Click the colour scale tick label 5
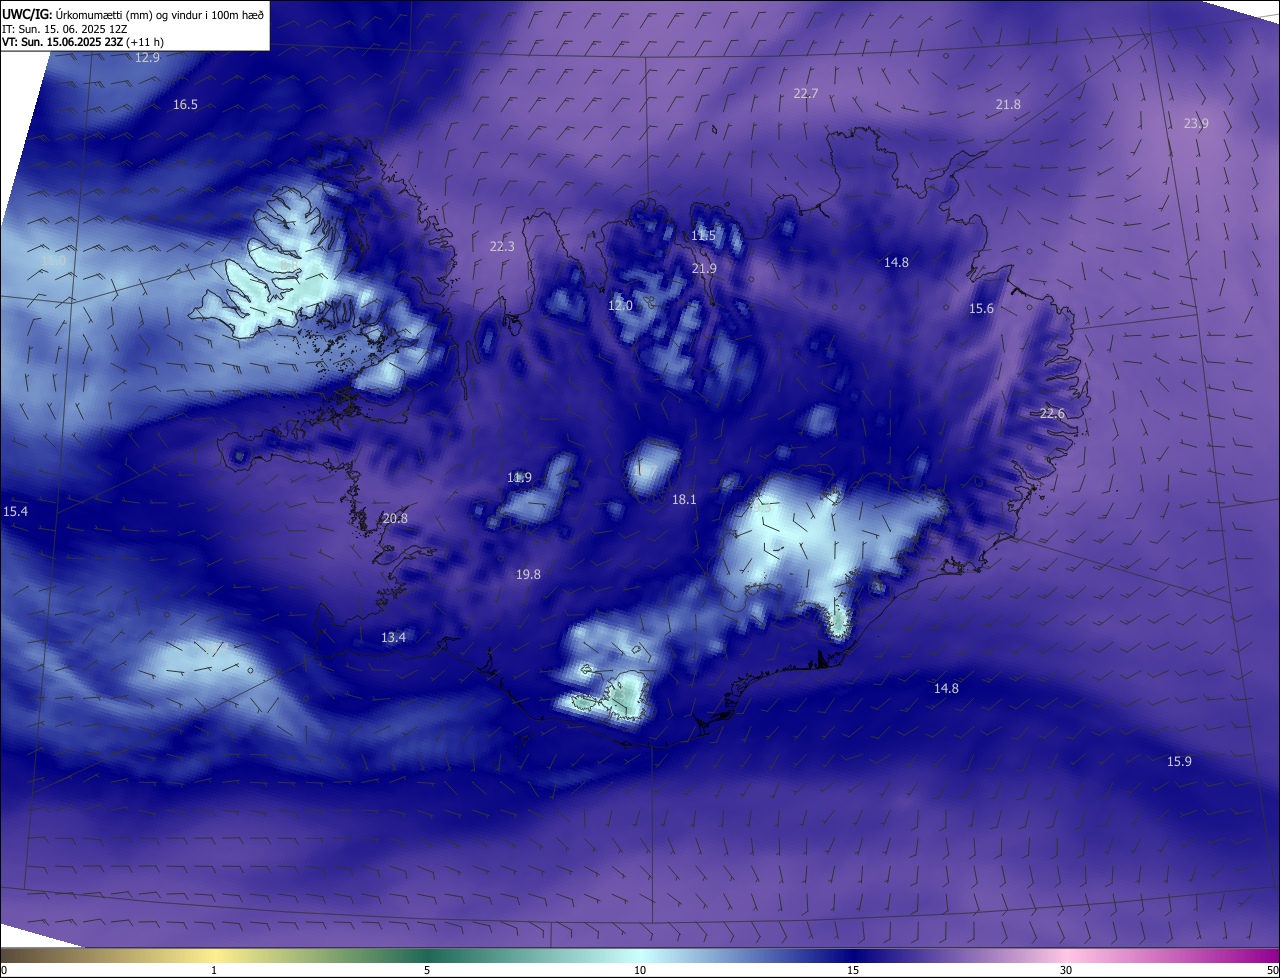Screen dimensions: 1280x978 [x=427, y=970]
